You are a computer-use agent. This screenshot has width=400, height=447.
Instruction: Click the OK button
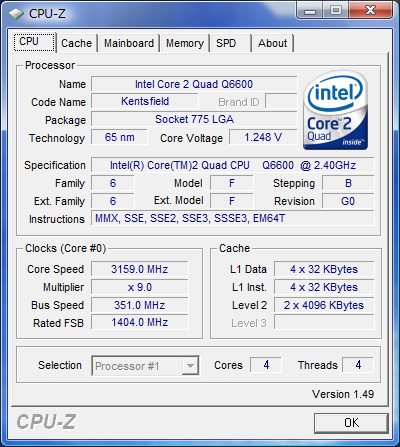coord(351,423)
